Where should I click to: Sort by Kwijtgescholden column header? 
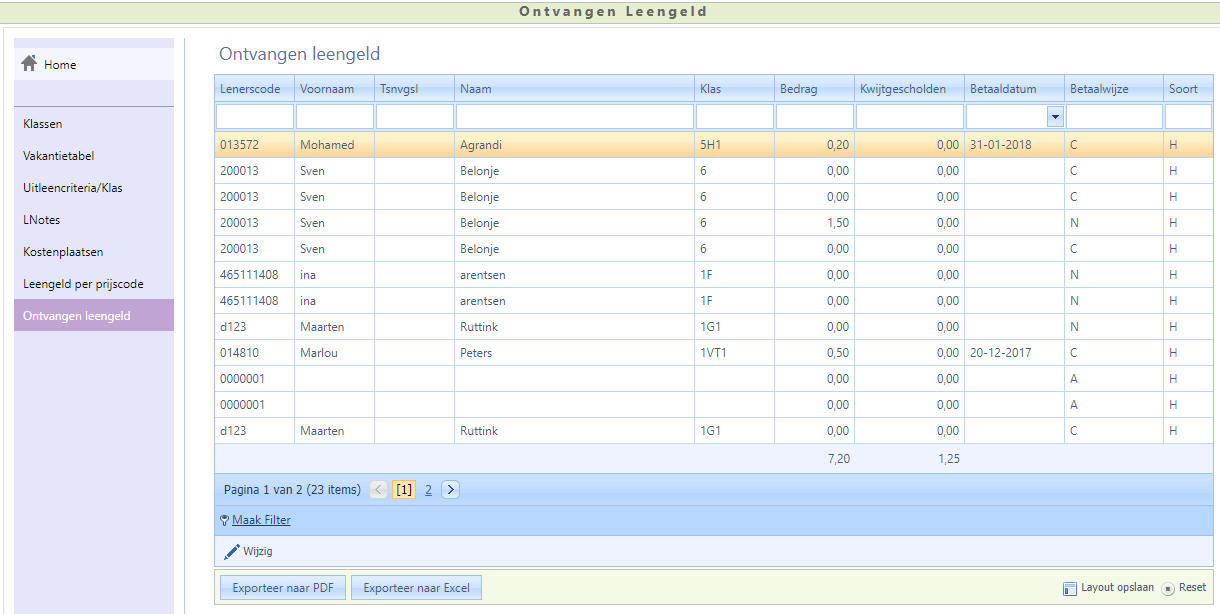point(902,89)
